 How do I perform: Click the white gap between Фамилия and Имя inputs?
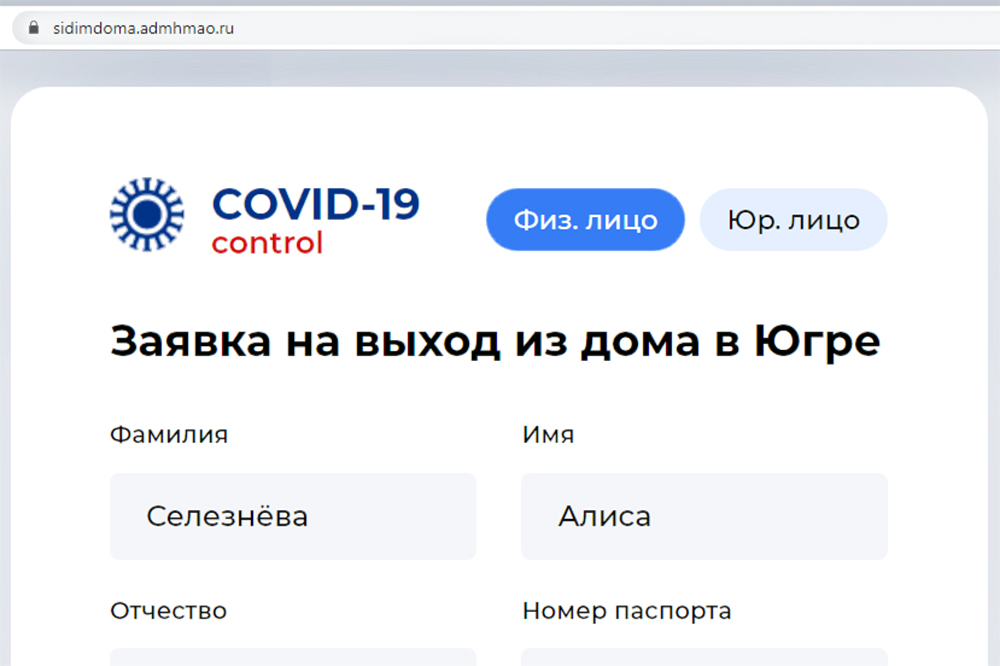[498, 516]
